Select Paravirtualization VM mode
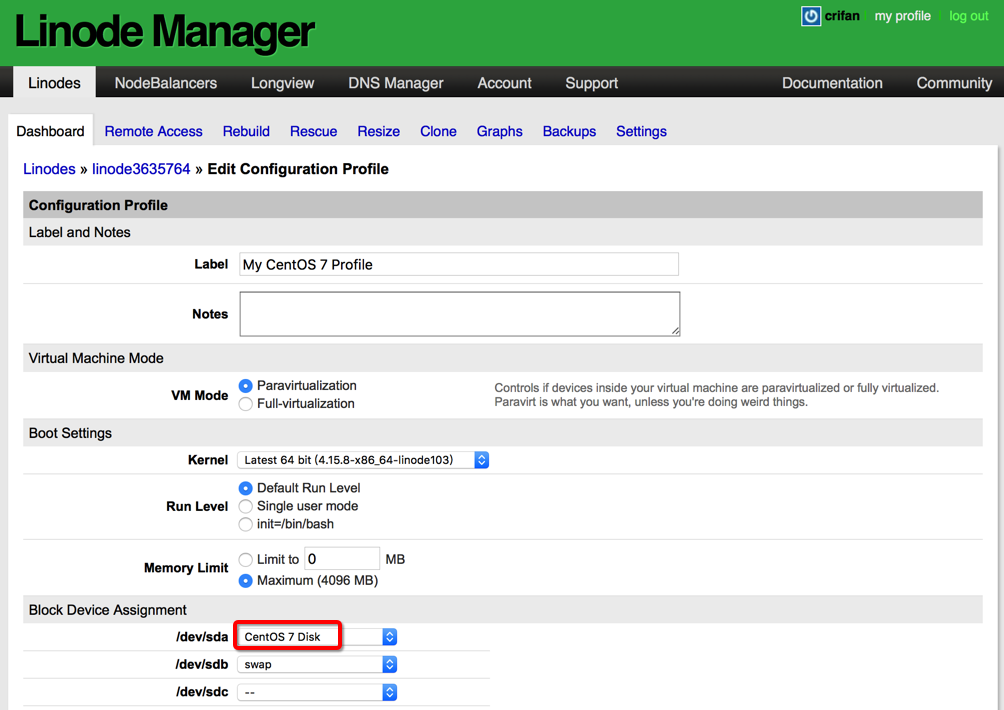Viewport: 1004px width, 710px height. point(245,386)
